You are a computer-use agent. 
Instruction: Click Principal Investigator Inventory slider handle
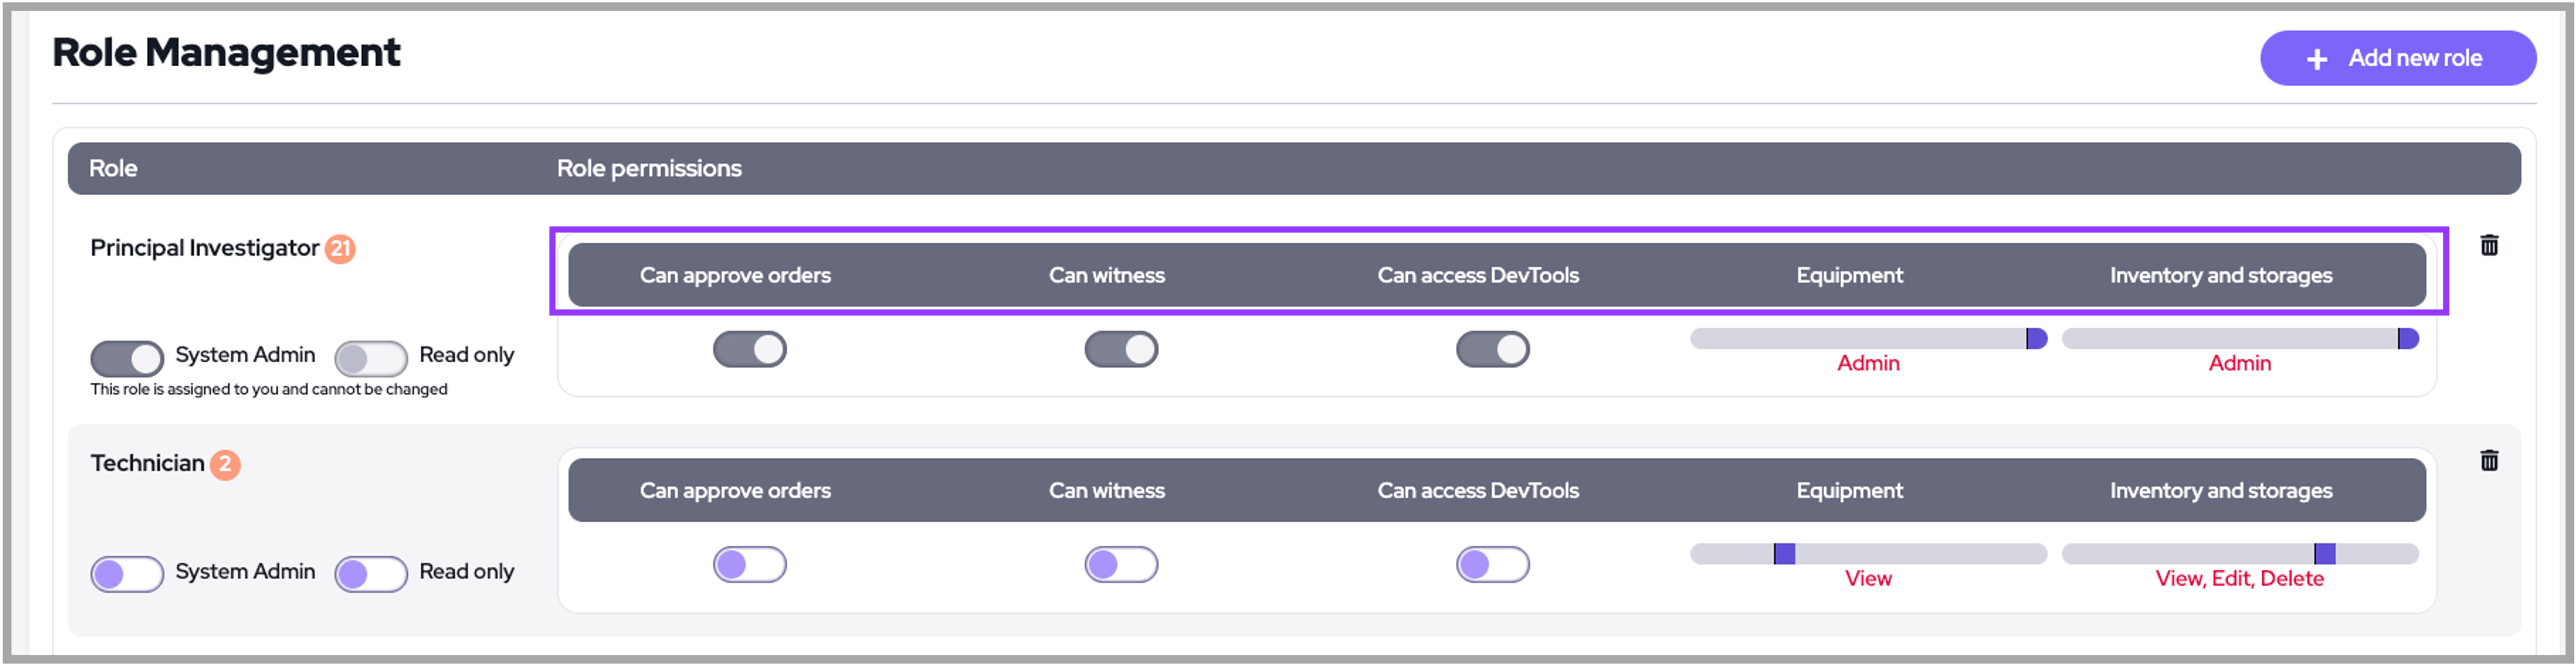tap(2408, 339)
